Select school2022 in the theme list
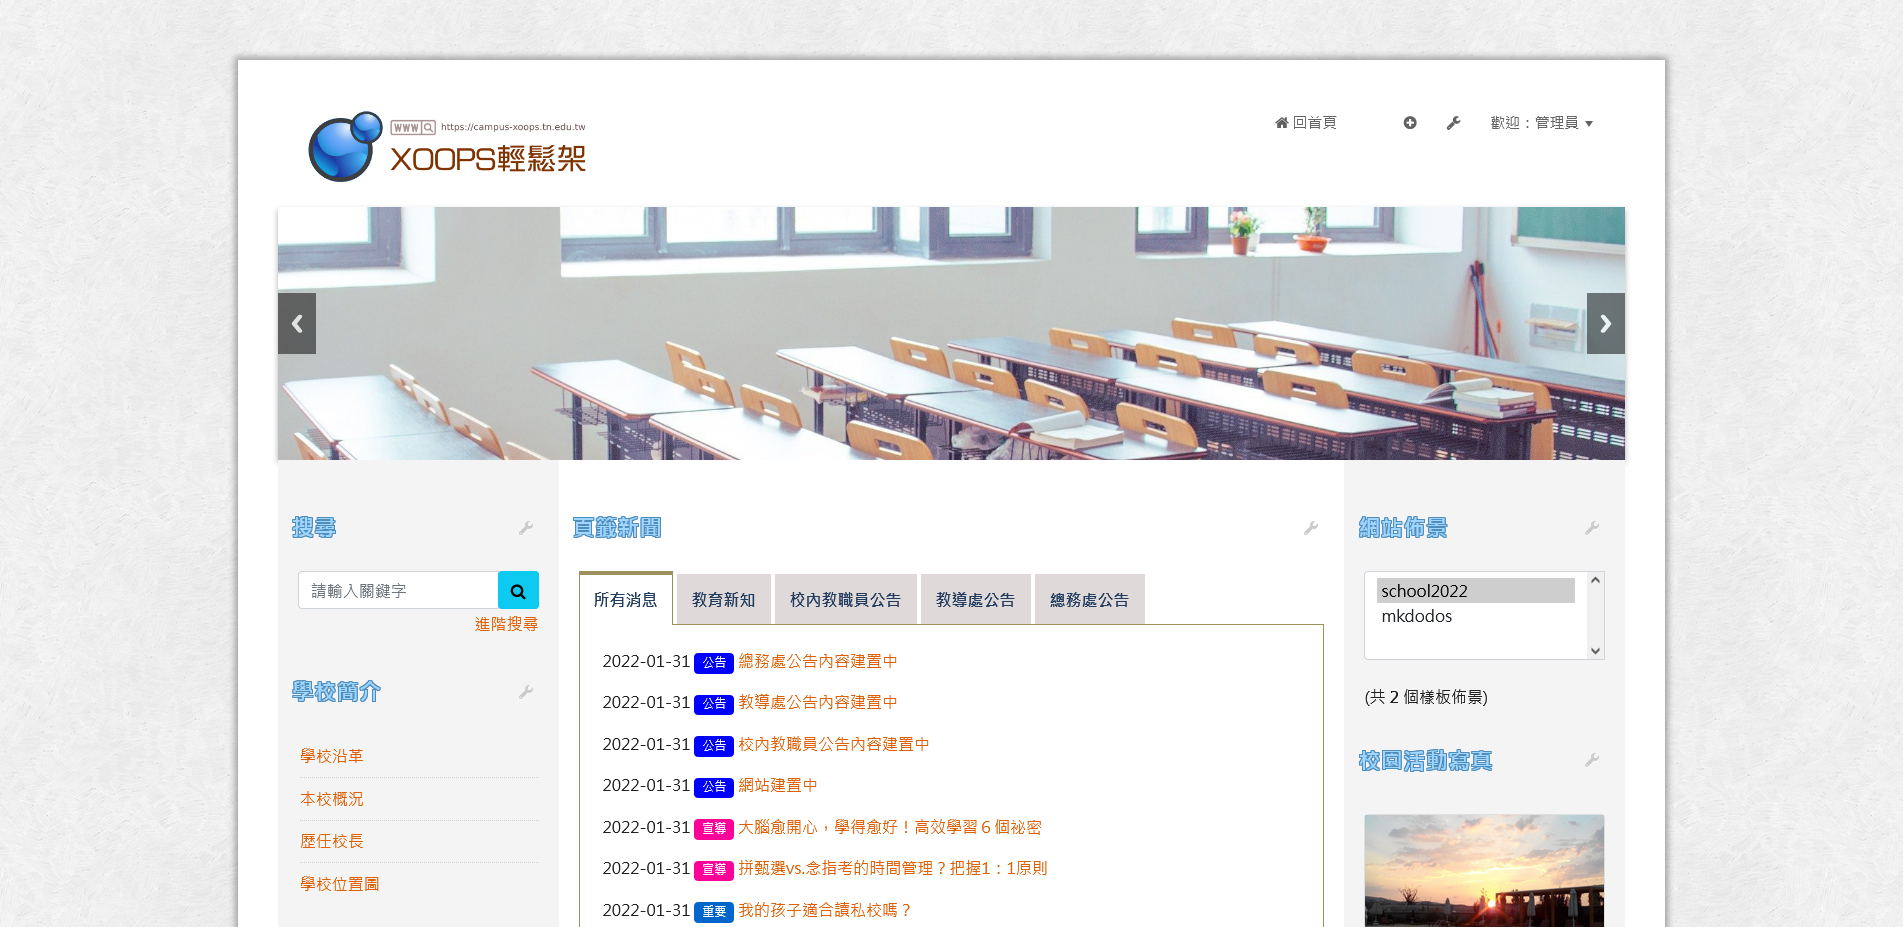The width and height of the screenshot is (1903, 927). coord(1474,591)
